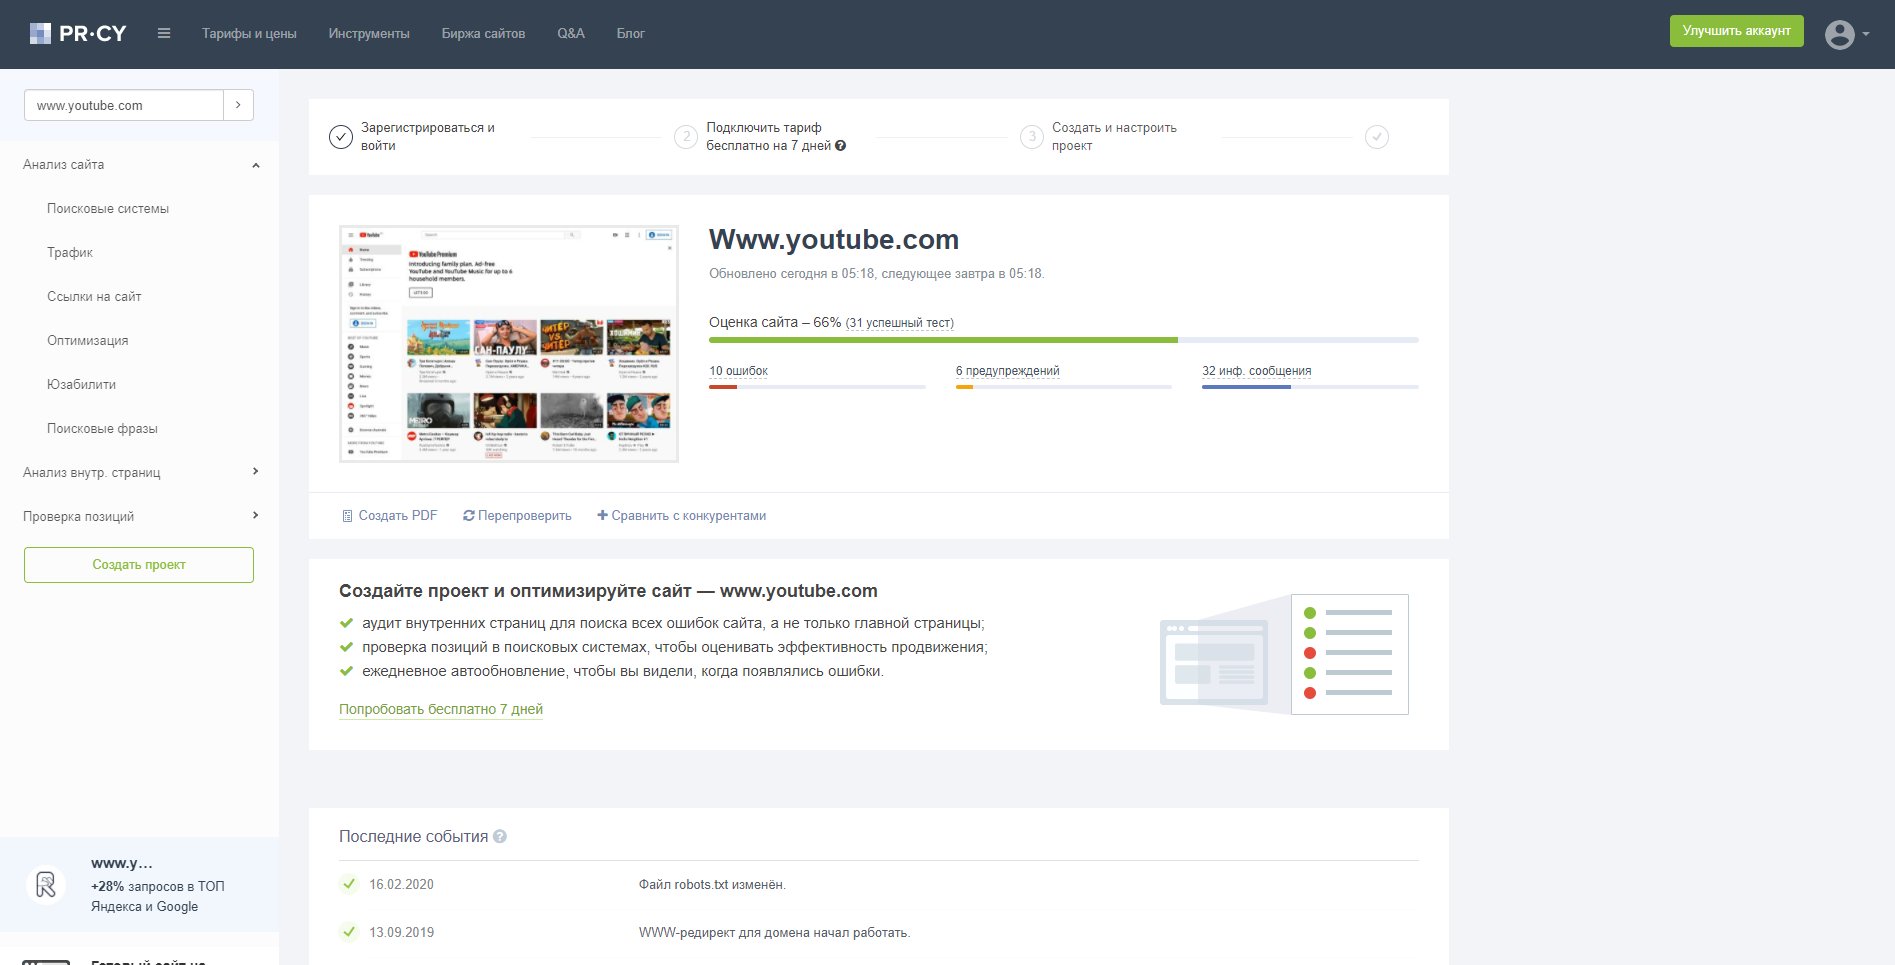
Task: Click the step 3 circle icon
Action: click(x=1032, y=137)
